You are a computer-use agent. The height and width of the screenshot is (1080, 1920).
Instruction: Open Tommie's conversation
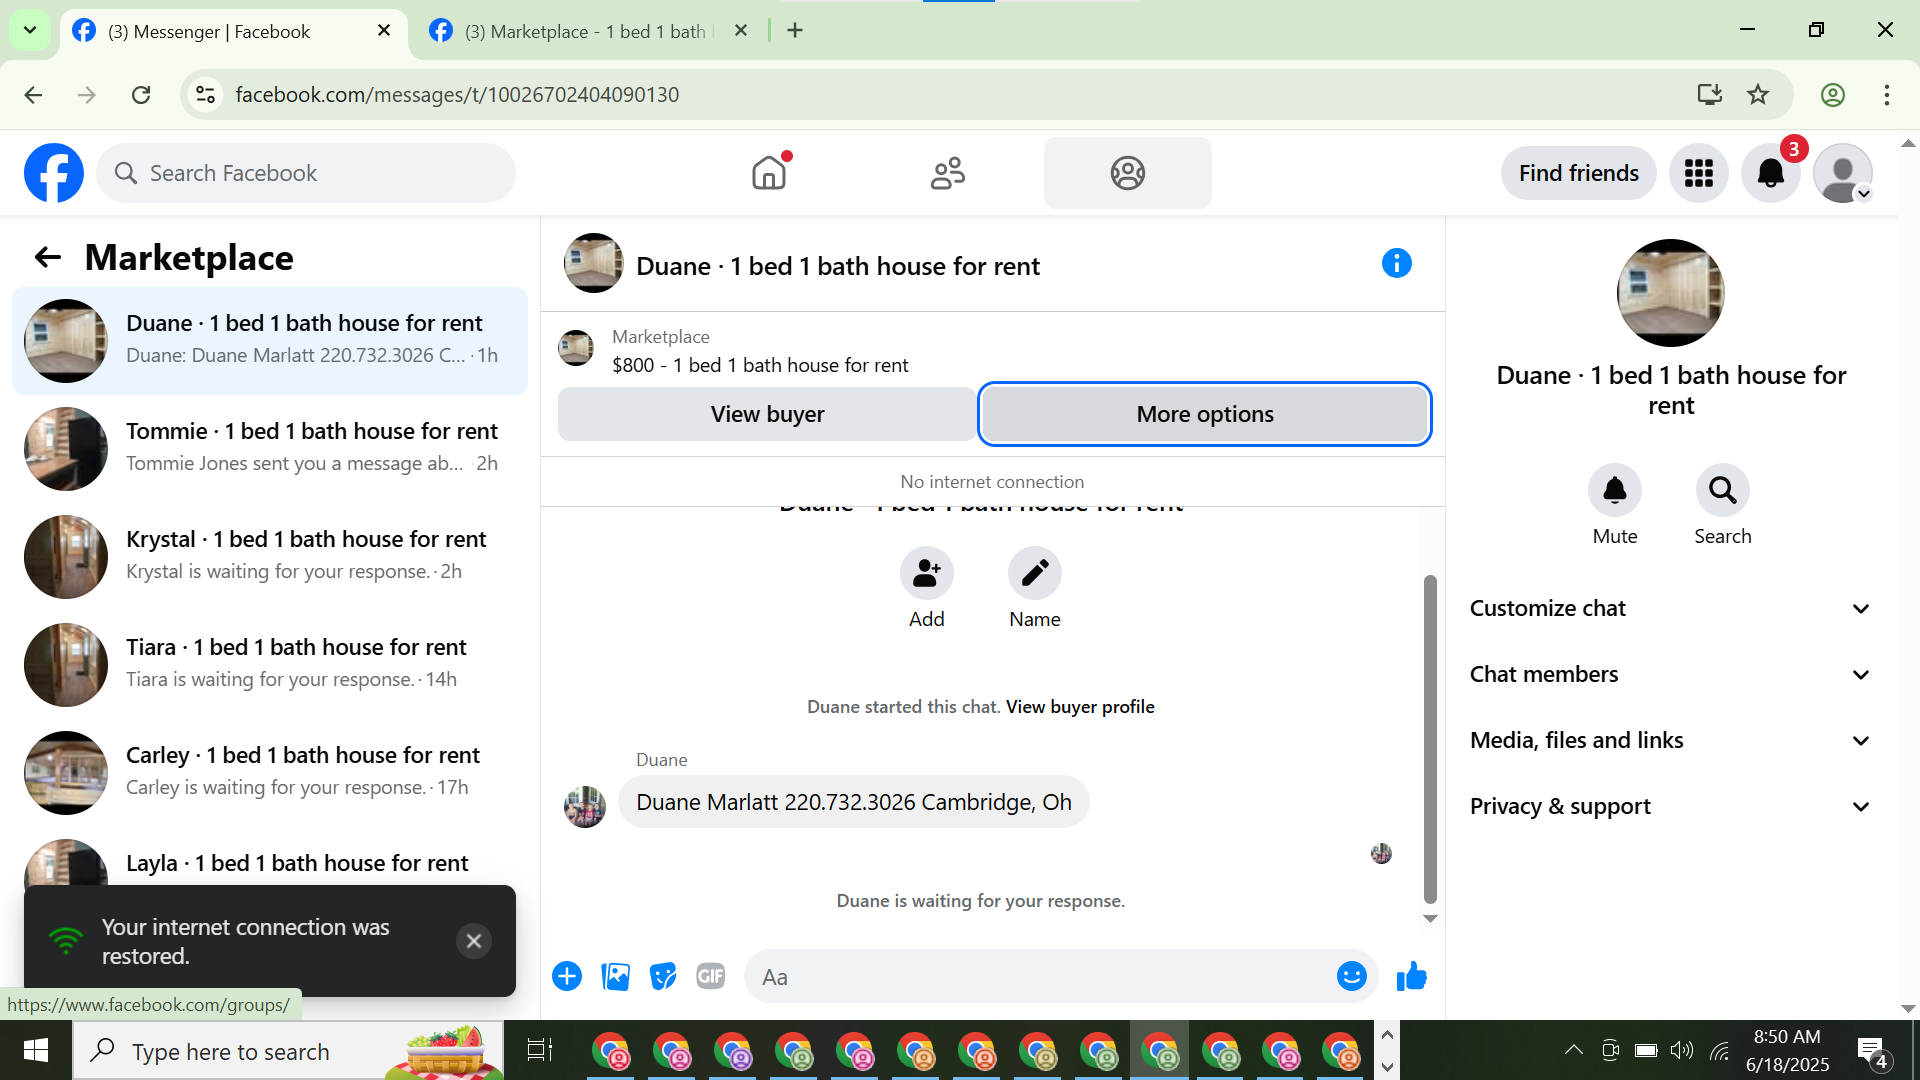point(270,448)
